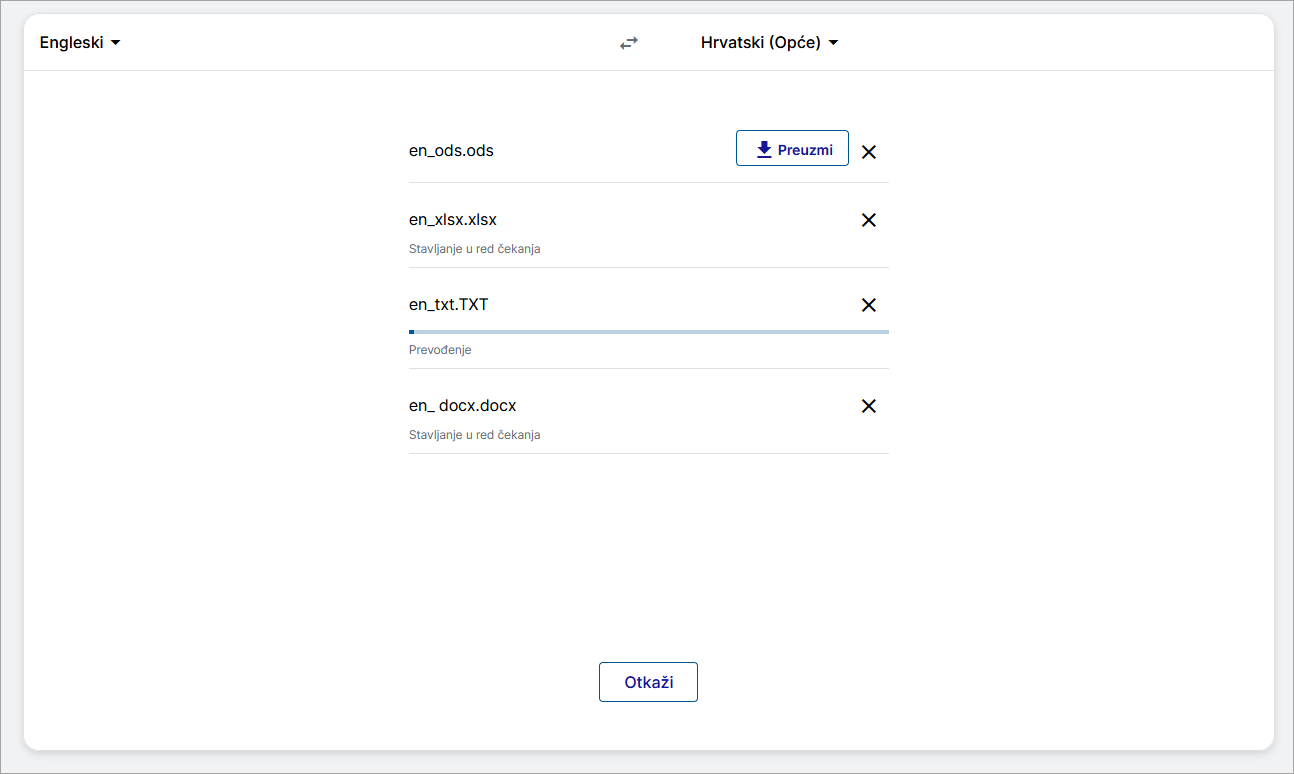1294x774 pixels.
Task: Open the Hrvatski (Opće) target language dropdown
Action: click(769, 43)
